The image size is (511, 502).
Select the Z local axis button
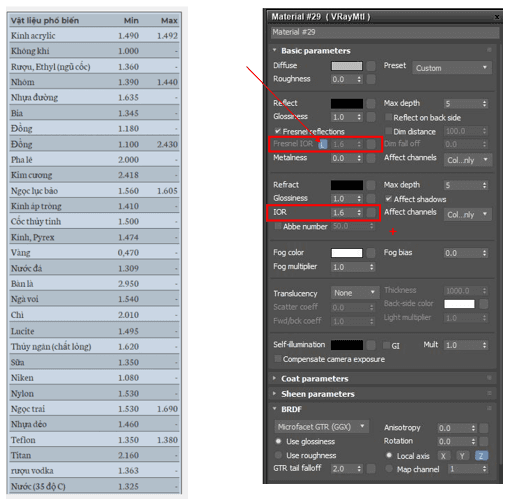(x=481, y=456)
